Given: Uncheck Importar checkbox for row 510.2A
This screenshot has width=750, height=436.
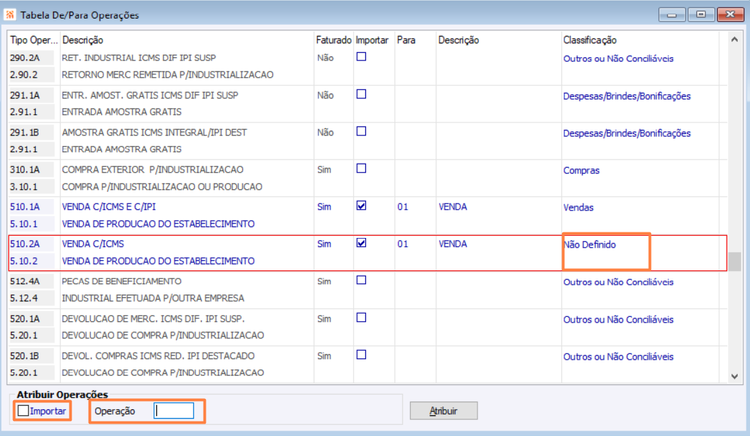Looking at the screenshot, I should 361,243.
